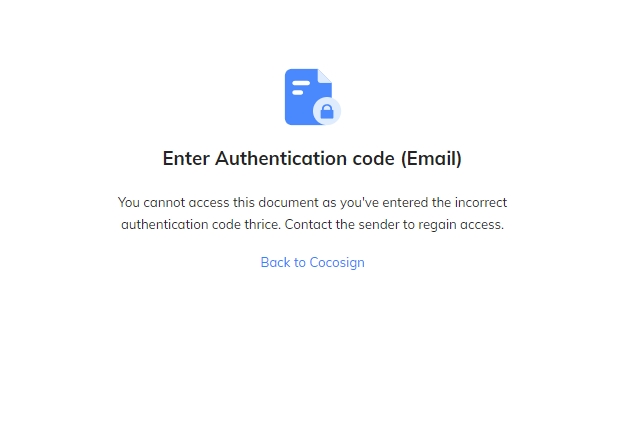This screenshot has width=630, height=433.
Task: Open the Back to Cocosign link
Action: click(x=313, y=262)
